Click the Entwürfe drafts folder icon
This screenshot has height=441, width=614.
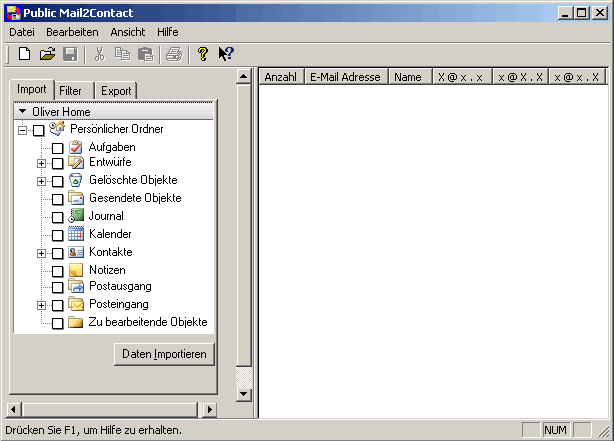76,162
